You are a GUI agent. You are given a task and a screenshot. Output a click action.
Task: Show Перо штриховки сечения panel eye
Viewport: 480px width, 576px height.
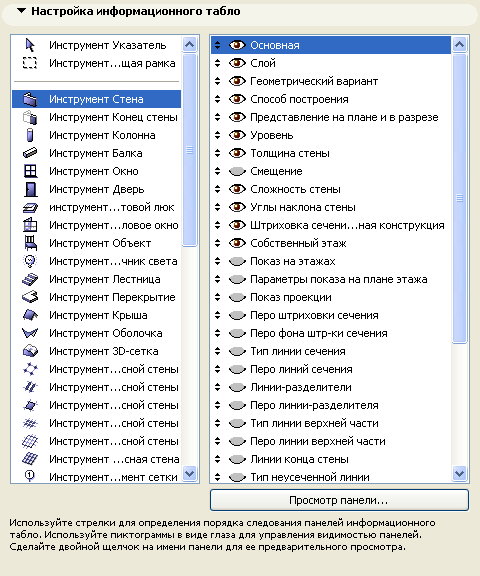click(237, 315)
